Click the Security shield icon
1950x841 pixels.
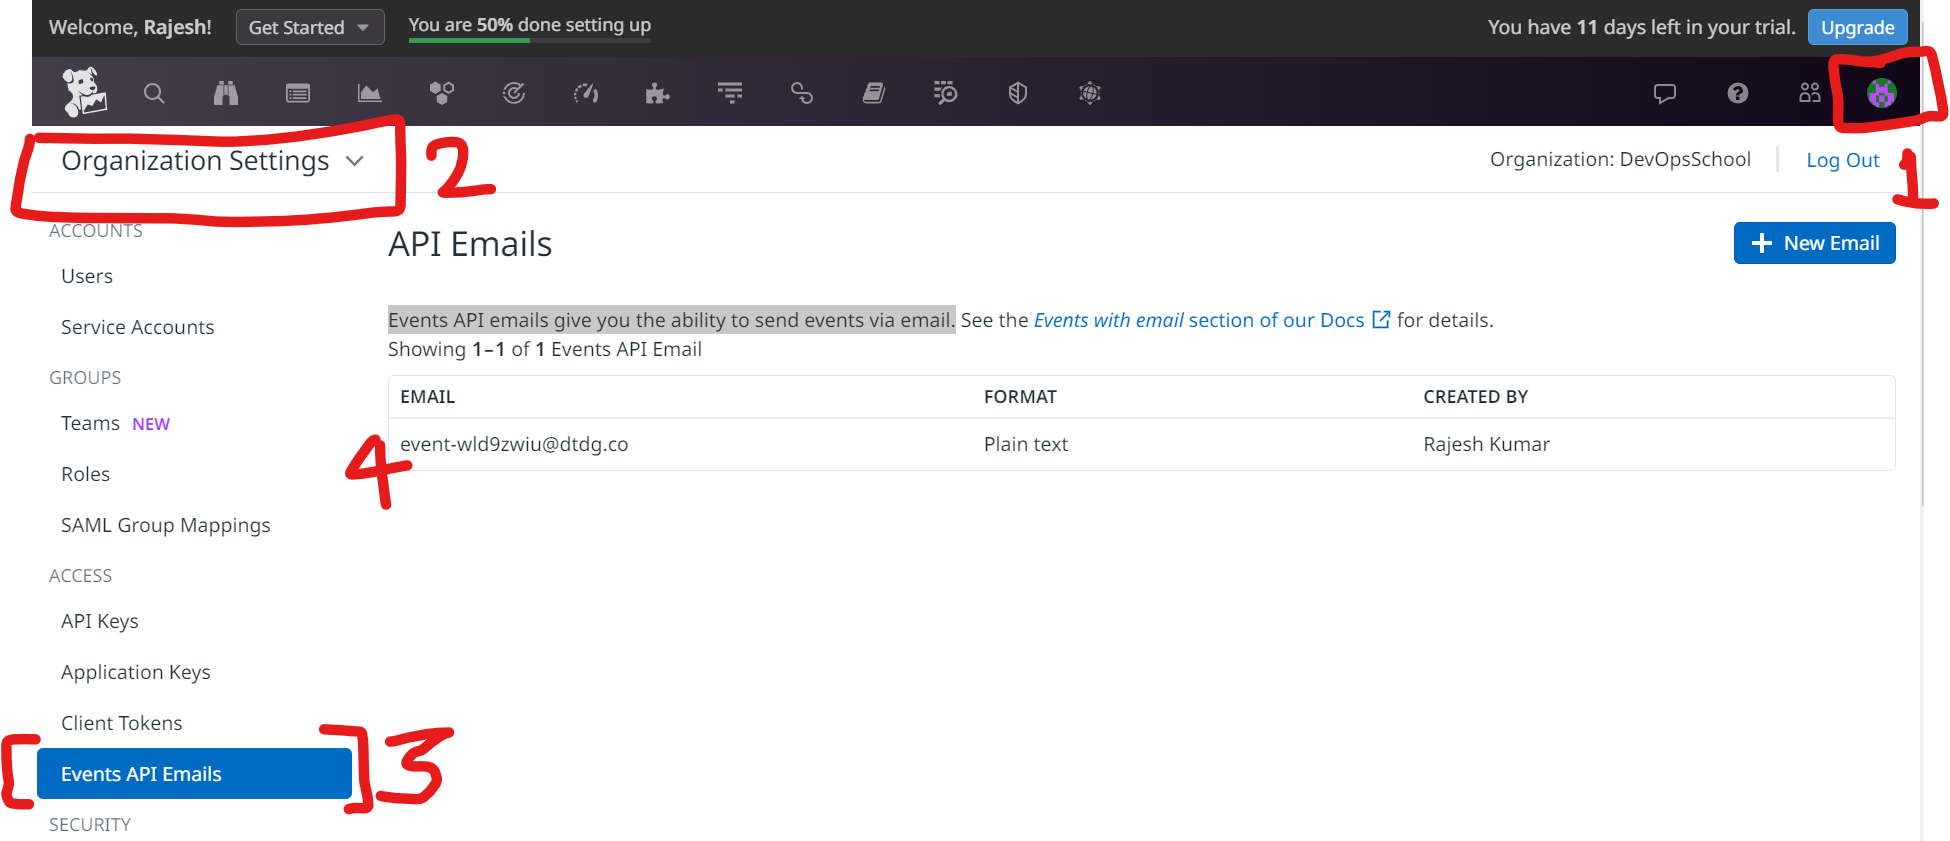tap(1017, 93)
